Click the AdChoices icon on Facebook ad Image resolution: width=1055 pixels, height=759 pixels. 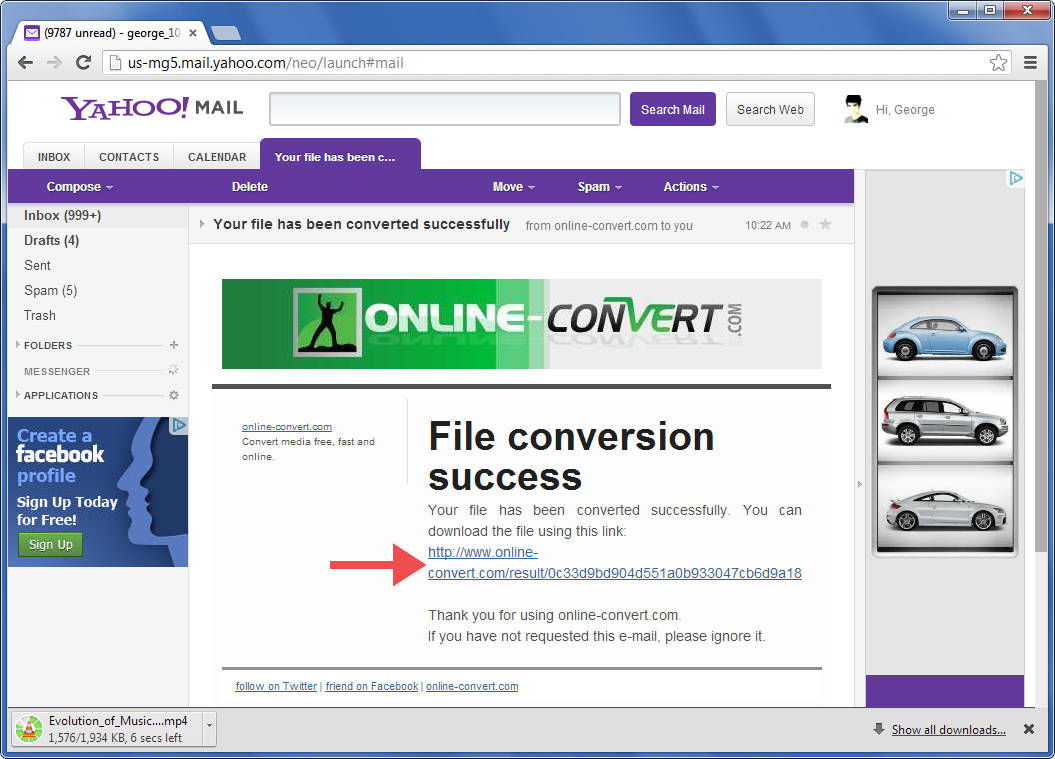coord(178,425)
